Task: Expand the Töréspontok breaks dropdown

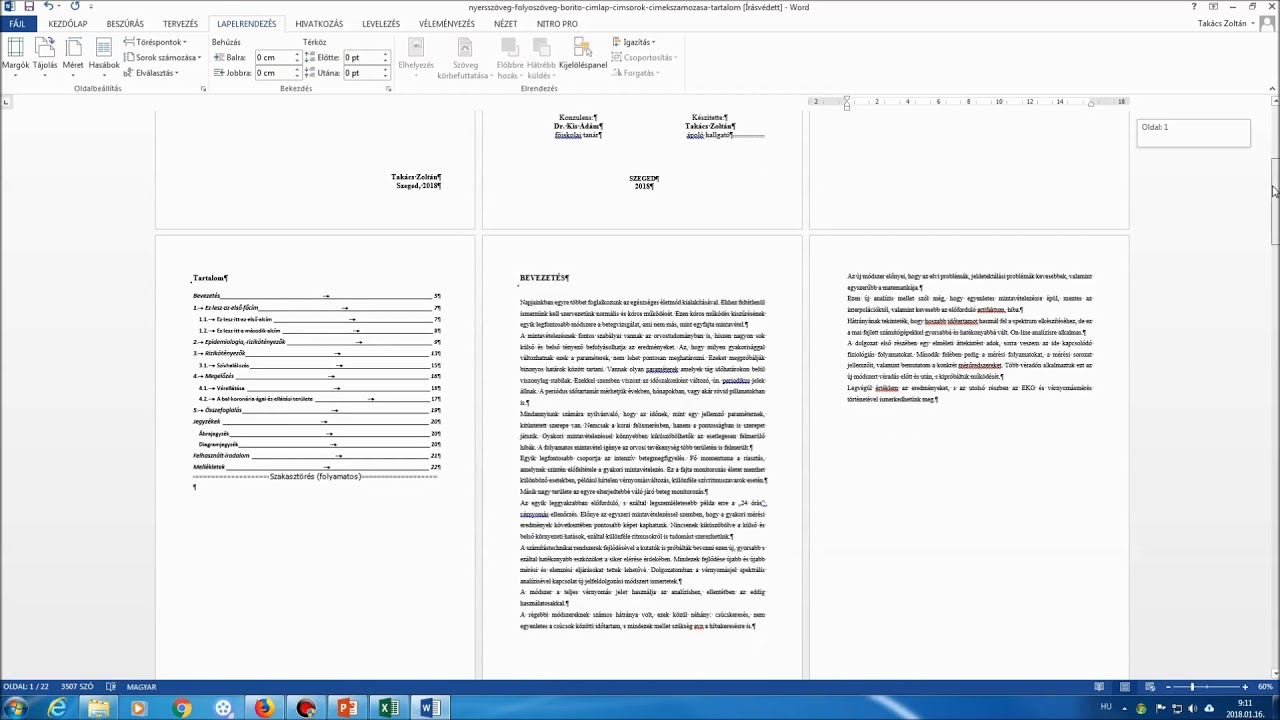Action: 155,42
